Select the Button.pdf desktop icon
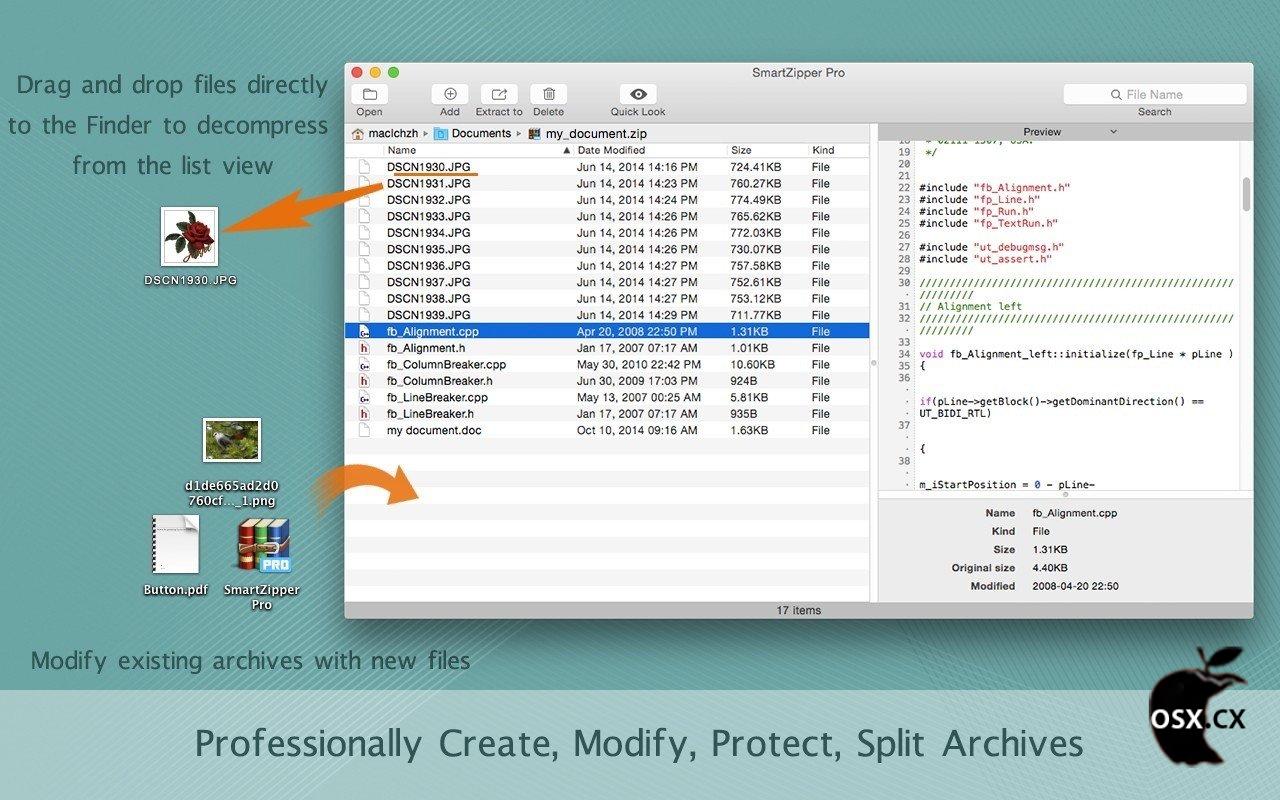This screenshot has height=800, width=1280. pyautogui.click(x=176, y=544)
